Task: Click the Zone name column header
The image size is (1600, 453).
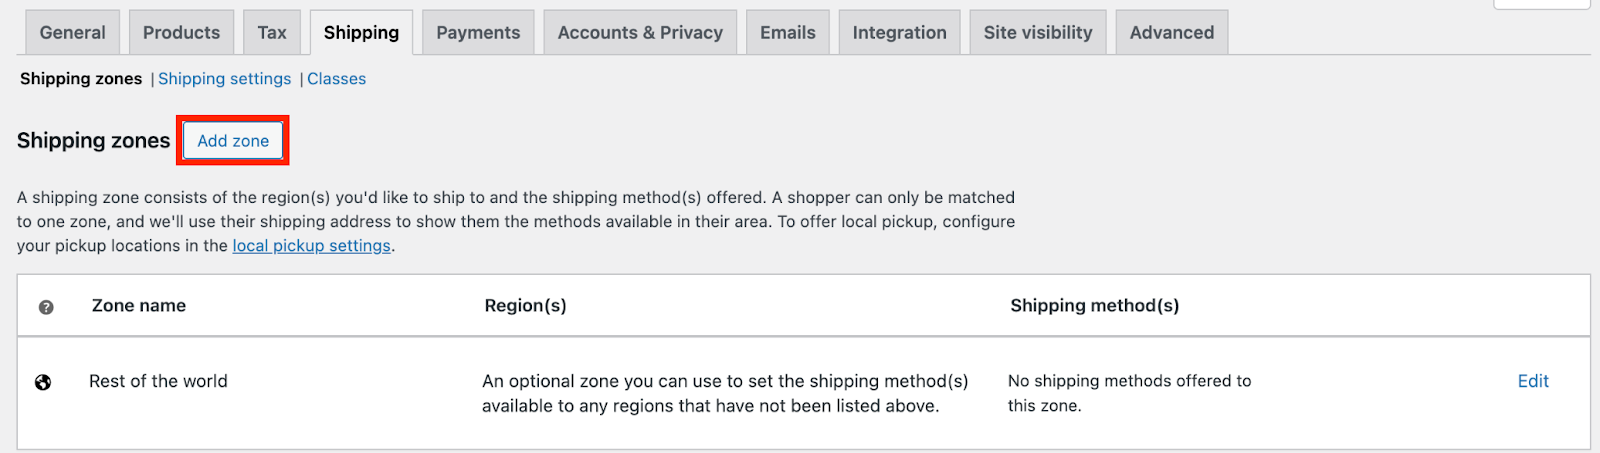Action: [x=139, y=306]
